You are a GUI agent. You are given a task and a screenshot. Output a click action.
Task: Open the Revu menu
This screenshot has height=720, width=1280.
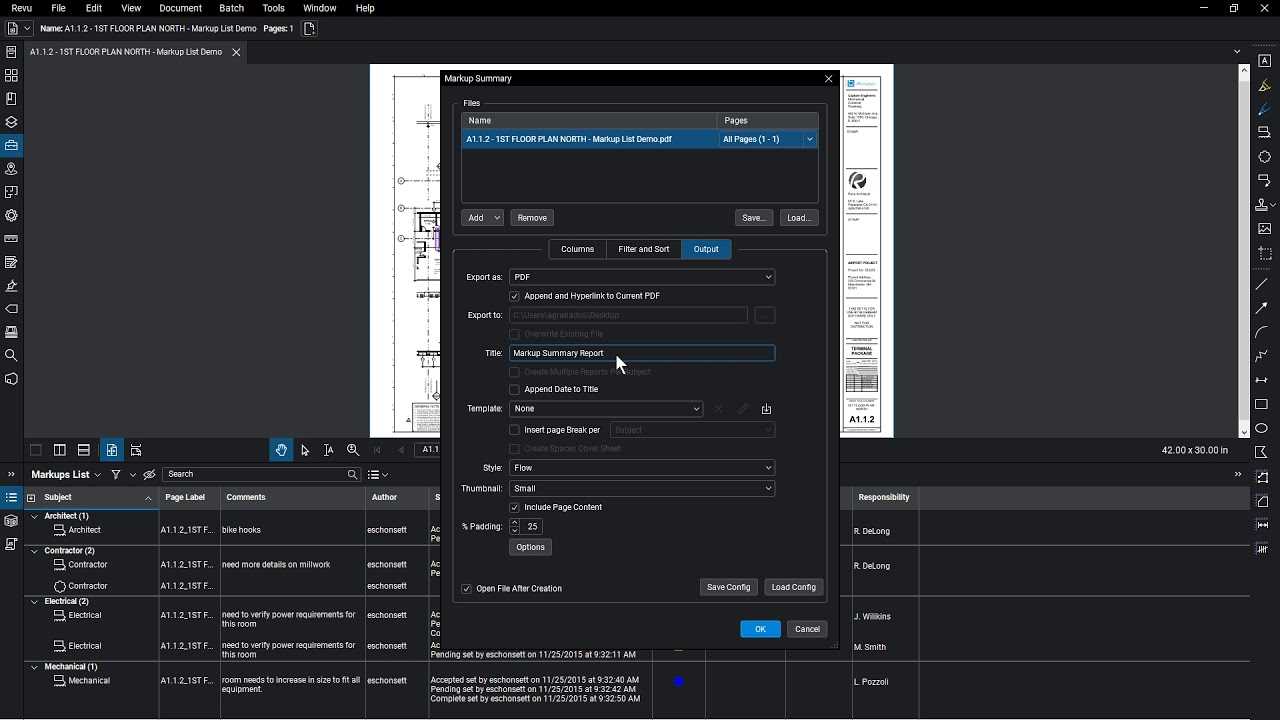(21, 8)
